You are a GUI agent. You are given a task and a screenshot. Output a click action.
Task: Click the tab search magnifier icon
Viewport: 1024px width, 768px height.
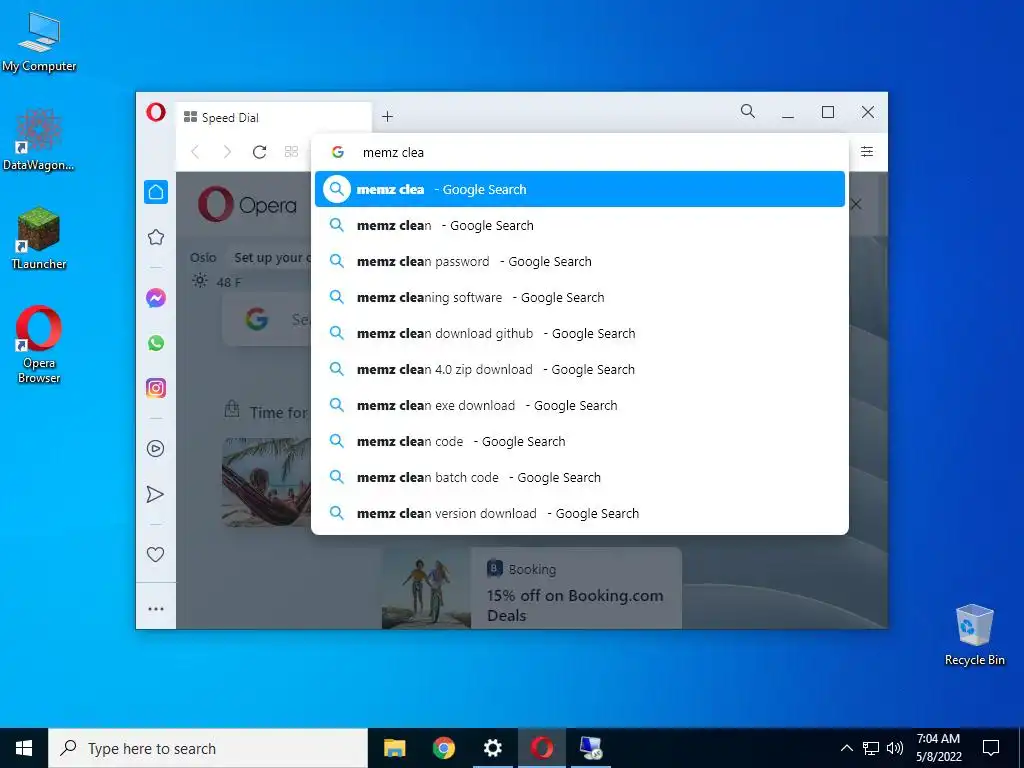point(748,111)
